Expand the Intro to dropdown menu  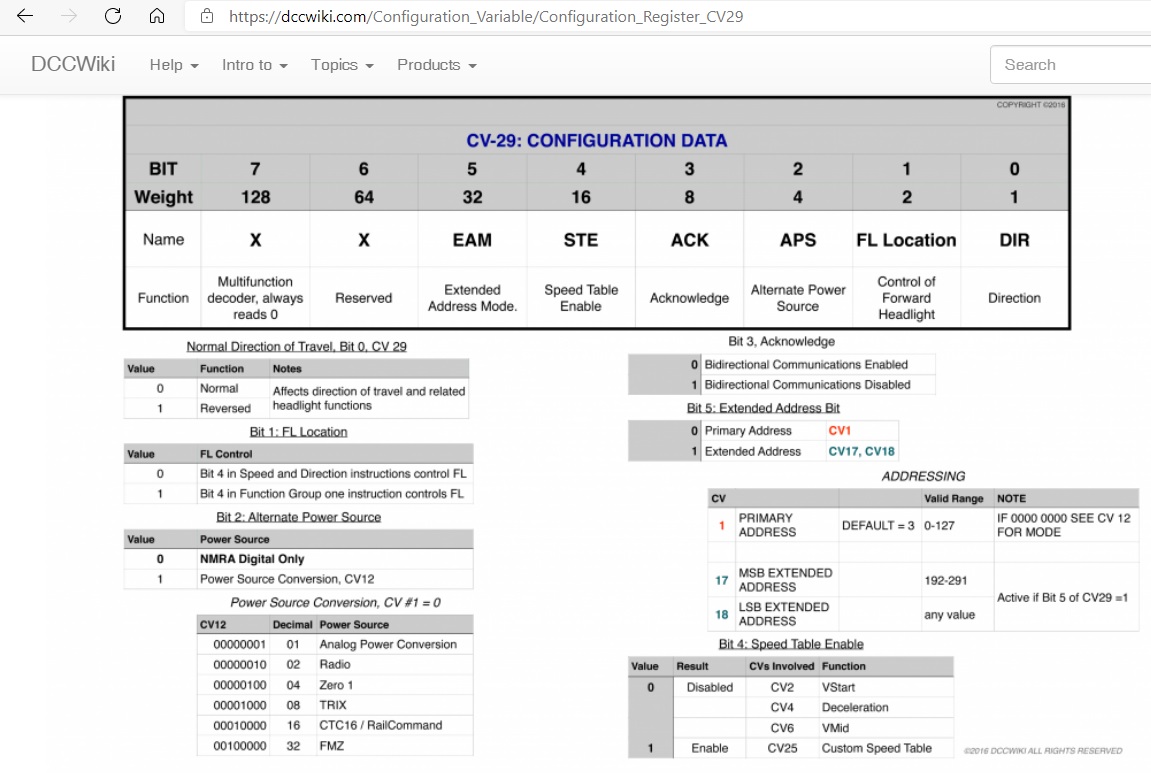point(255,65)
